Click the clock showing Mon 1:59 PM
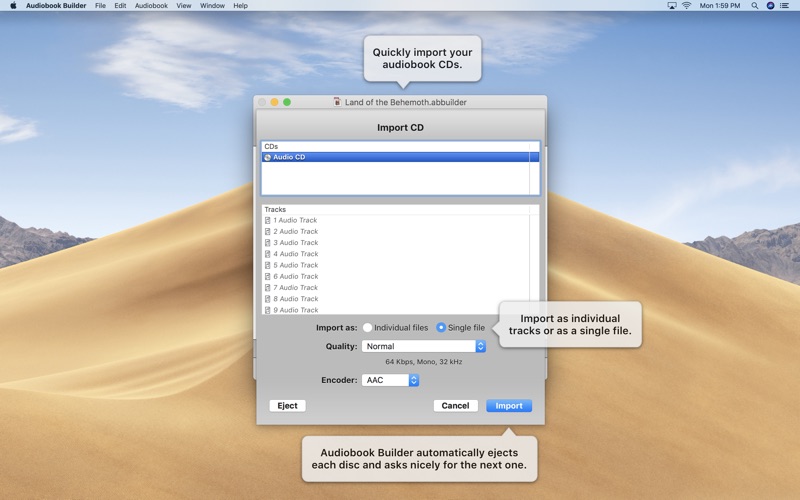This screenshot has width=800, height=500. pyautogui.click(x=720, y=6)
